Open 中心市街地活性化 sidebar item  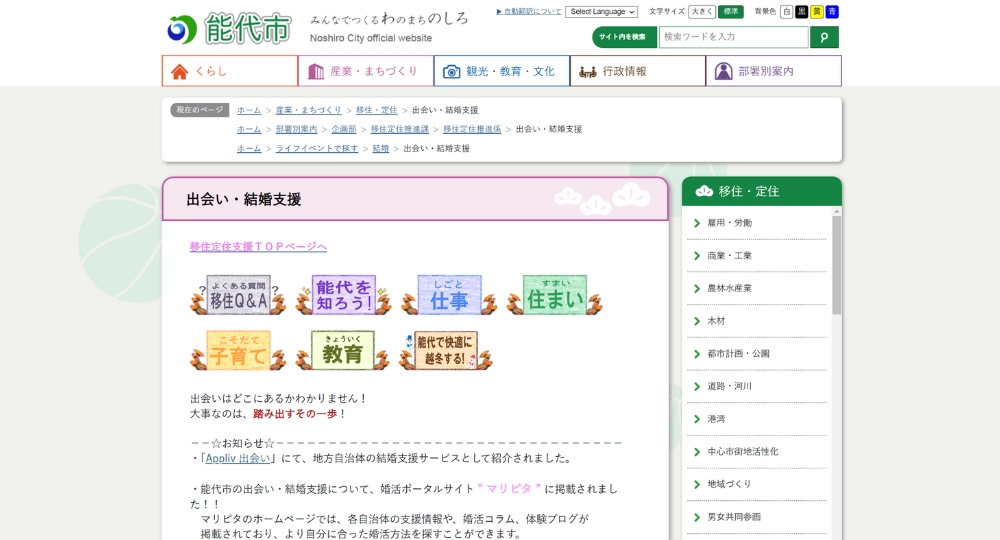[x=756, y=451]
